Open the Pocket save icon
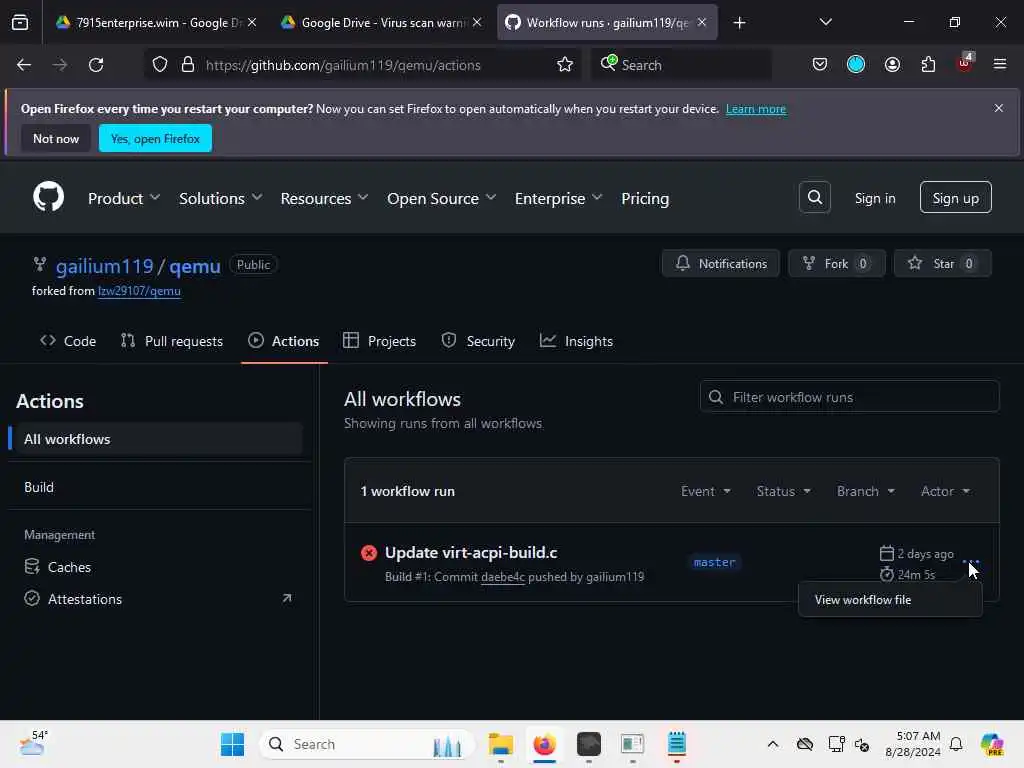 pyautogui.click(x=820, y=64)
